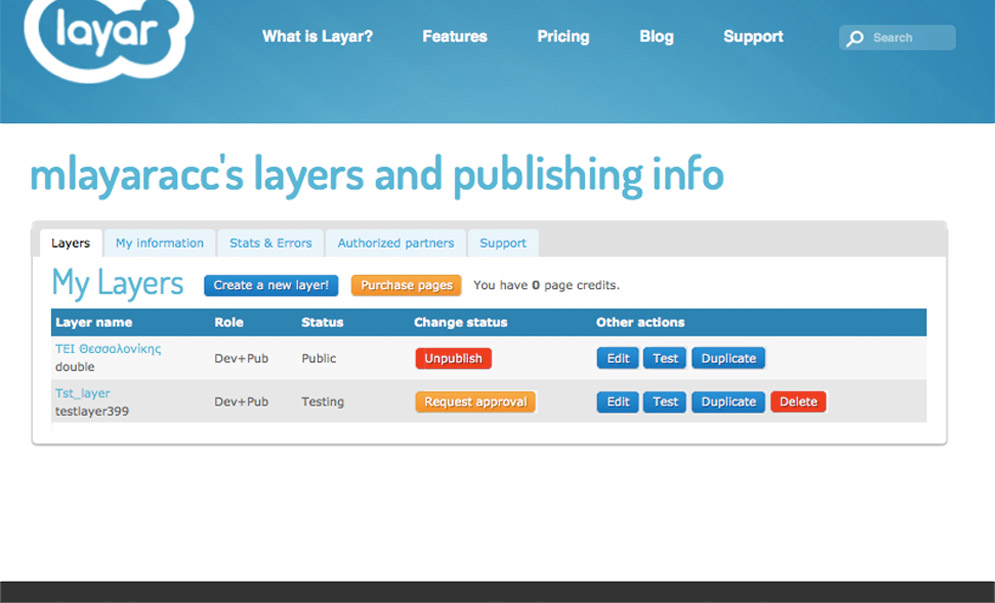Click the search magnifier icon
The height and width of the screenshot is (603, 995).
[x=855, y=38]
